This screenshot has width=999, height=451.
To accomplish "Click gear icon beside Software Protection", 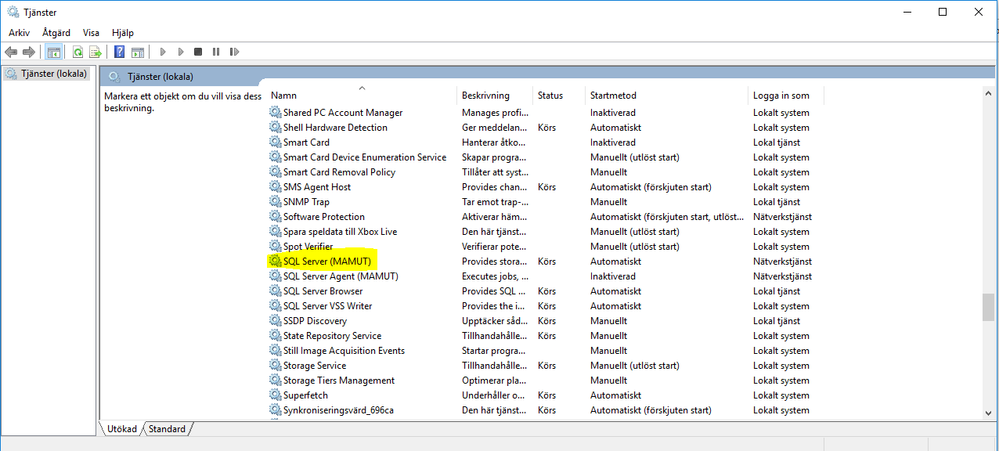I will point(275,217).
